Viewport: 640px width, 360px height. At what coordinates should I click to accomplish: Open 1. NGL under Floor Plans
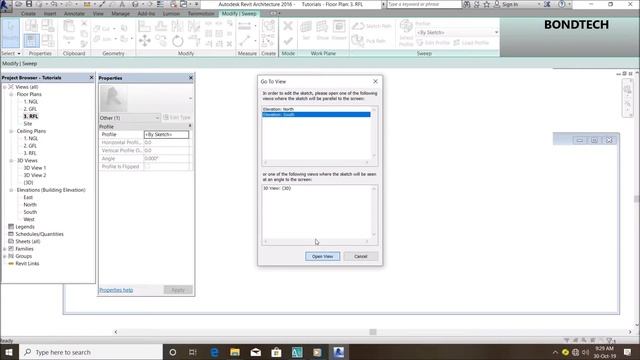[31, 102]
